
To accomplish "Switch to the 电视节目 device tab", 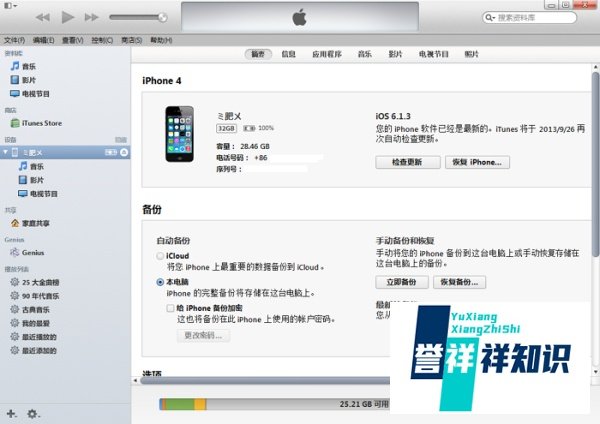I will (x=434, y=54).
